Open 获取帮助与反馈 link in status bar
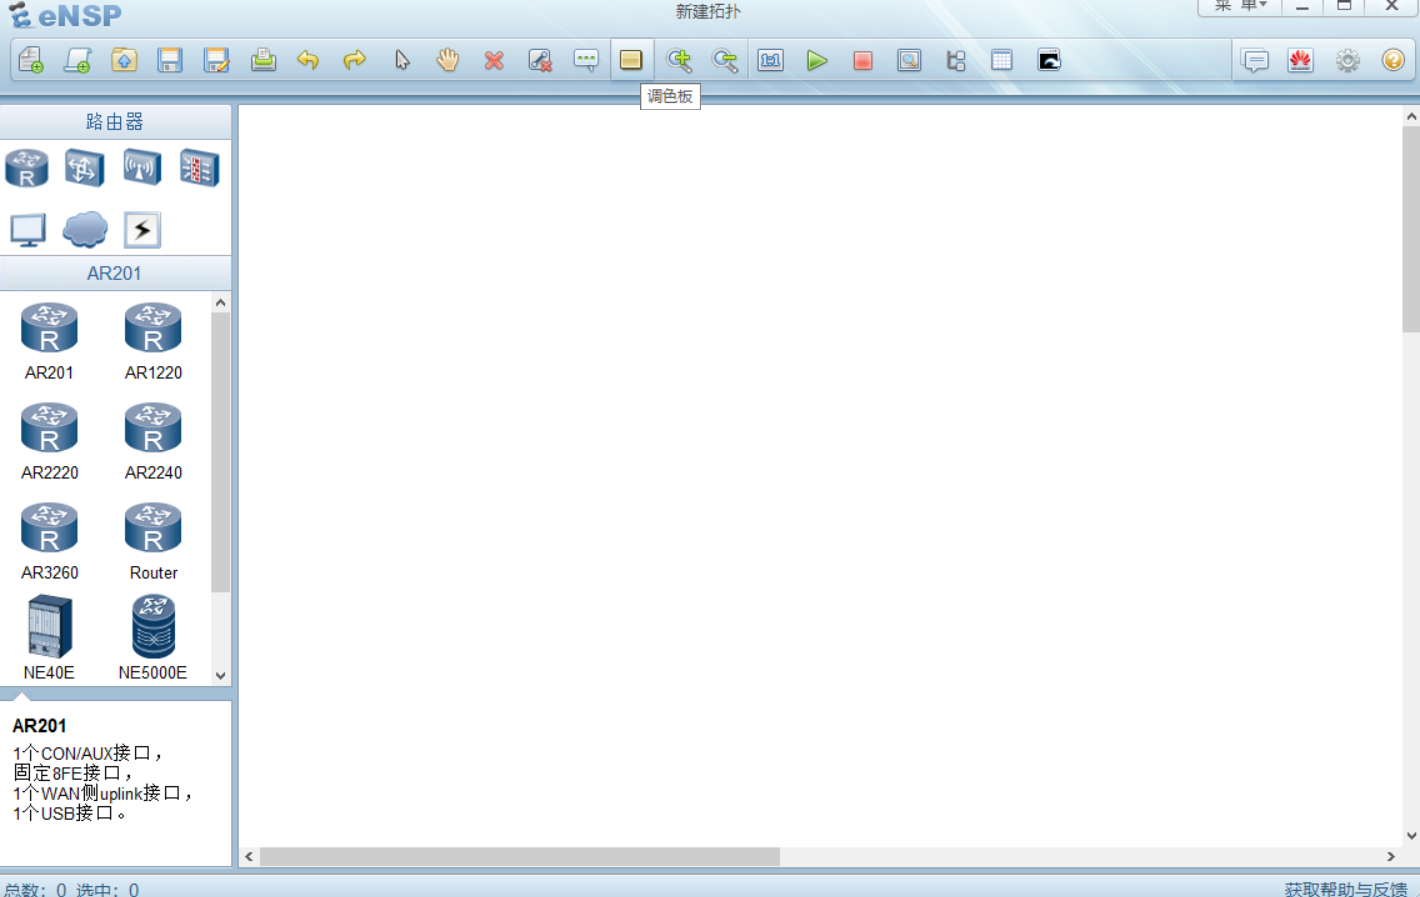Screen dimensions: 1420x897 (1346, 889)
